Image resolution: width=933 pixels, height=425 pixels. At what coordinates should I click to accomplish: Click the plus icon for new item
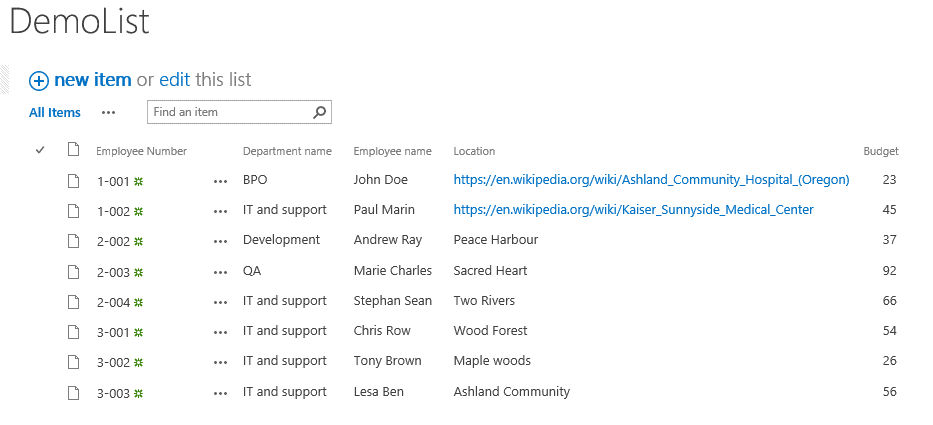point(39,81)
